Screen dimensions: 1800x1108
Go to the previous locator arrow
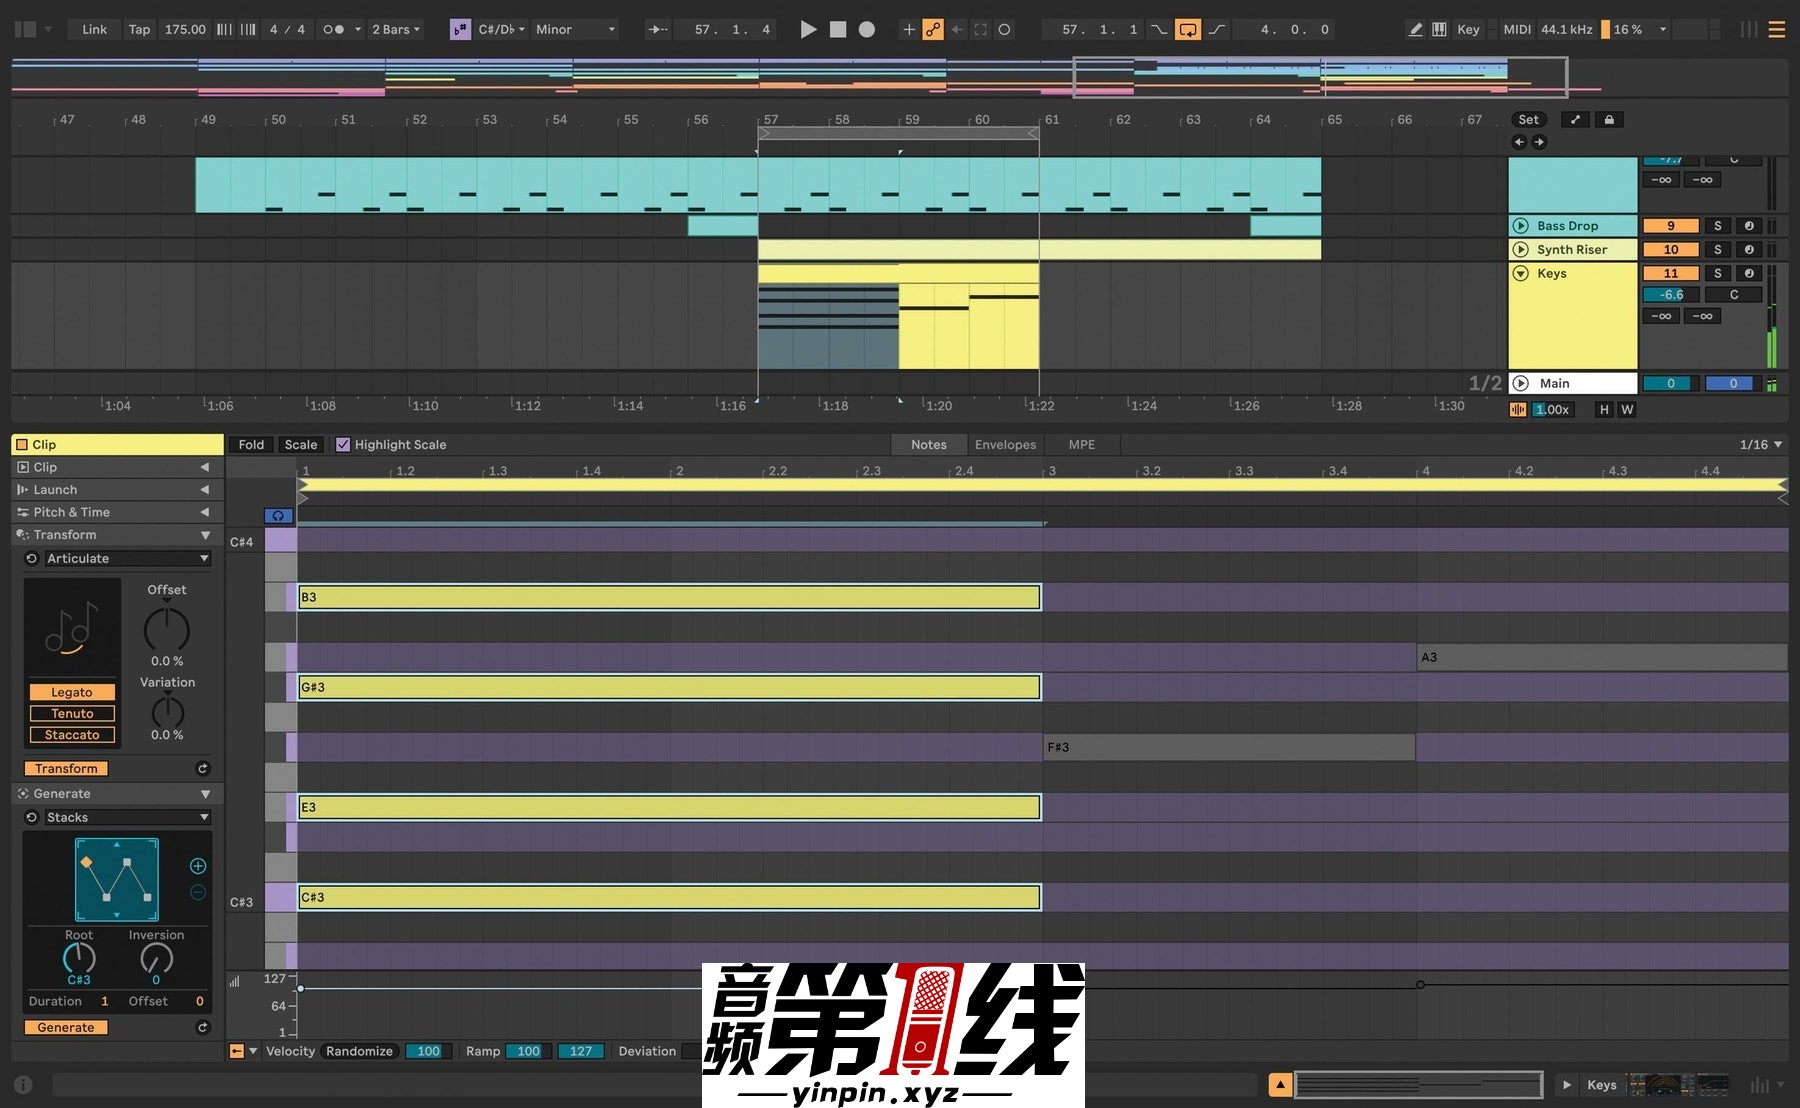coord(1519,142)
